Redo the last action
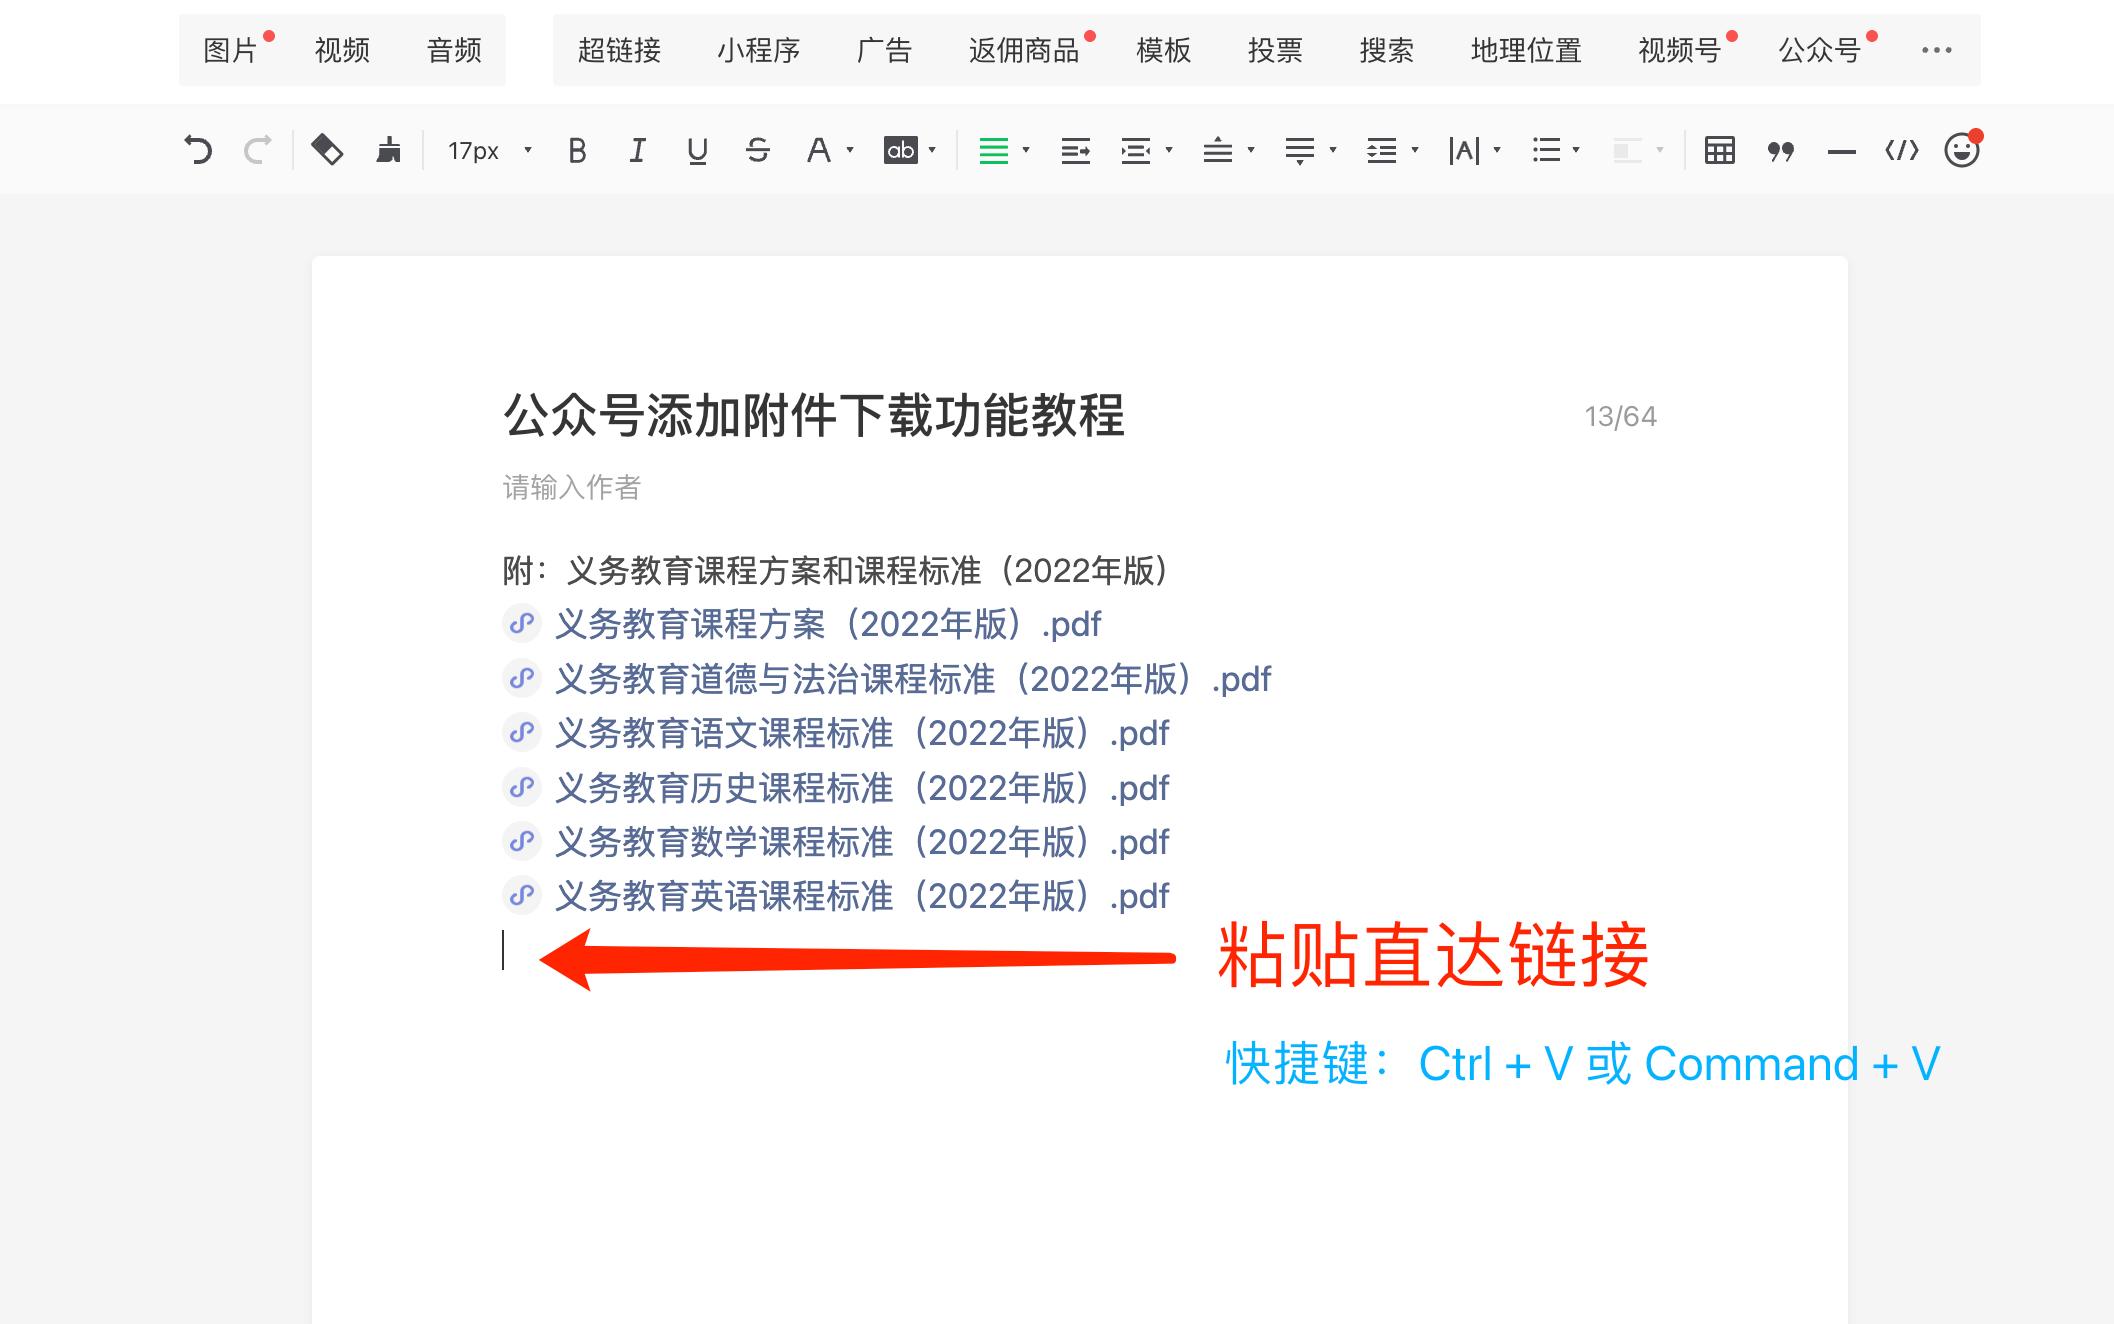The height and width of the screenshot is (1324, 2114). pyautogui.click(x=258, y=149)
